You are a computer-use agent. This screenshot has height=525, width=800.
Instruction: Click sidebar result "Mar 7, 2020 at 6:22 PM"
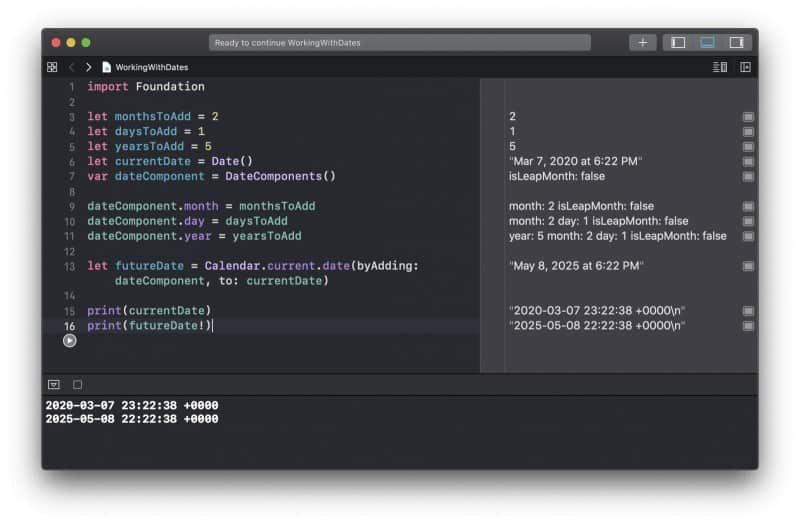(x=576, y=161)
